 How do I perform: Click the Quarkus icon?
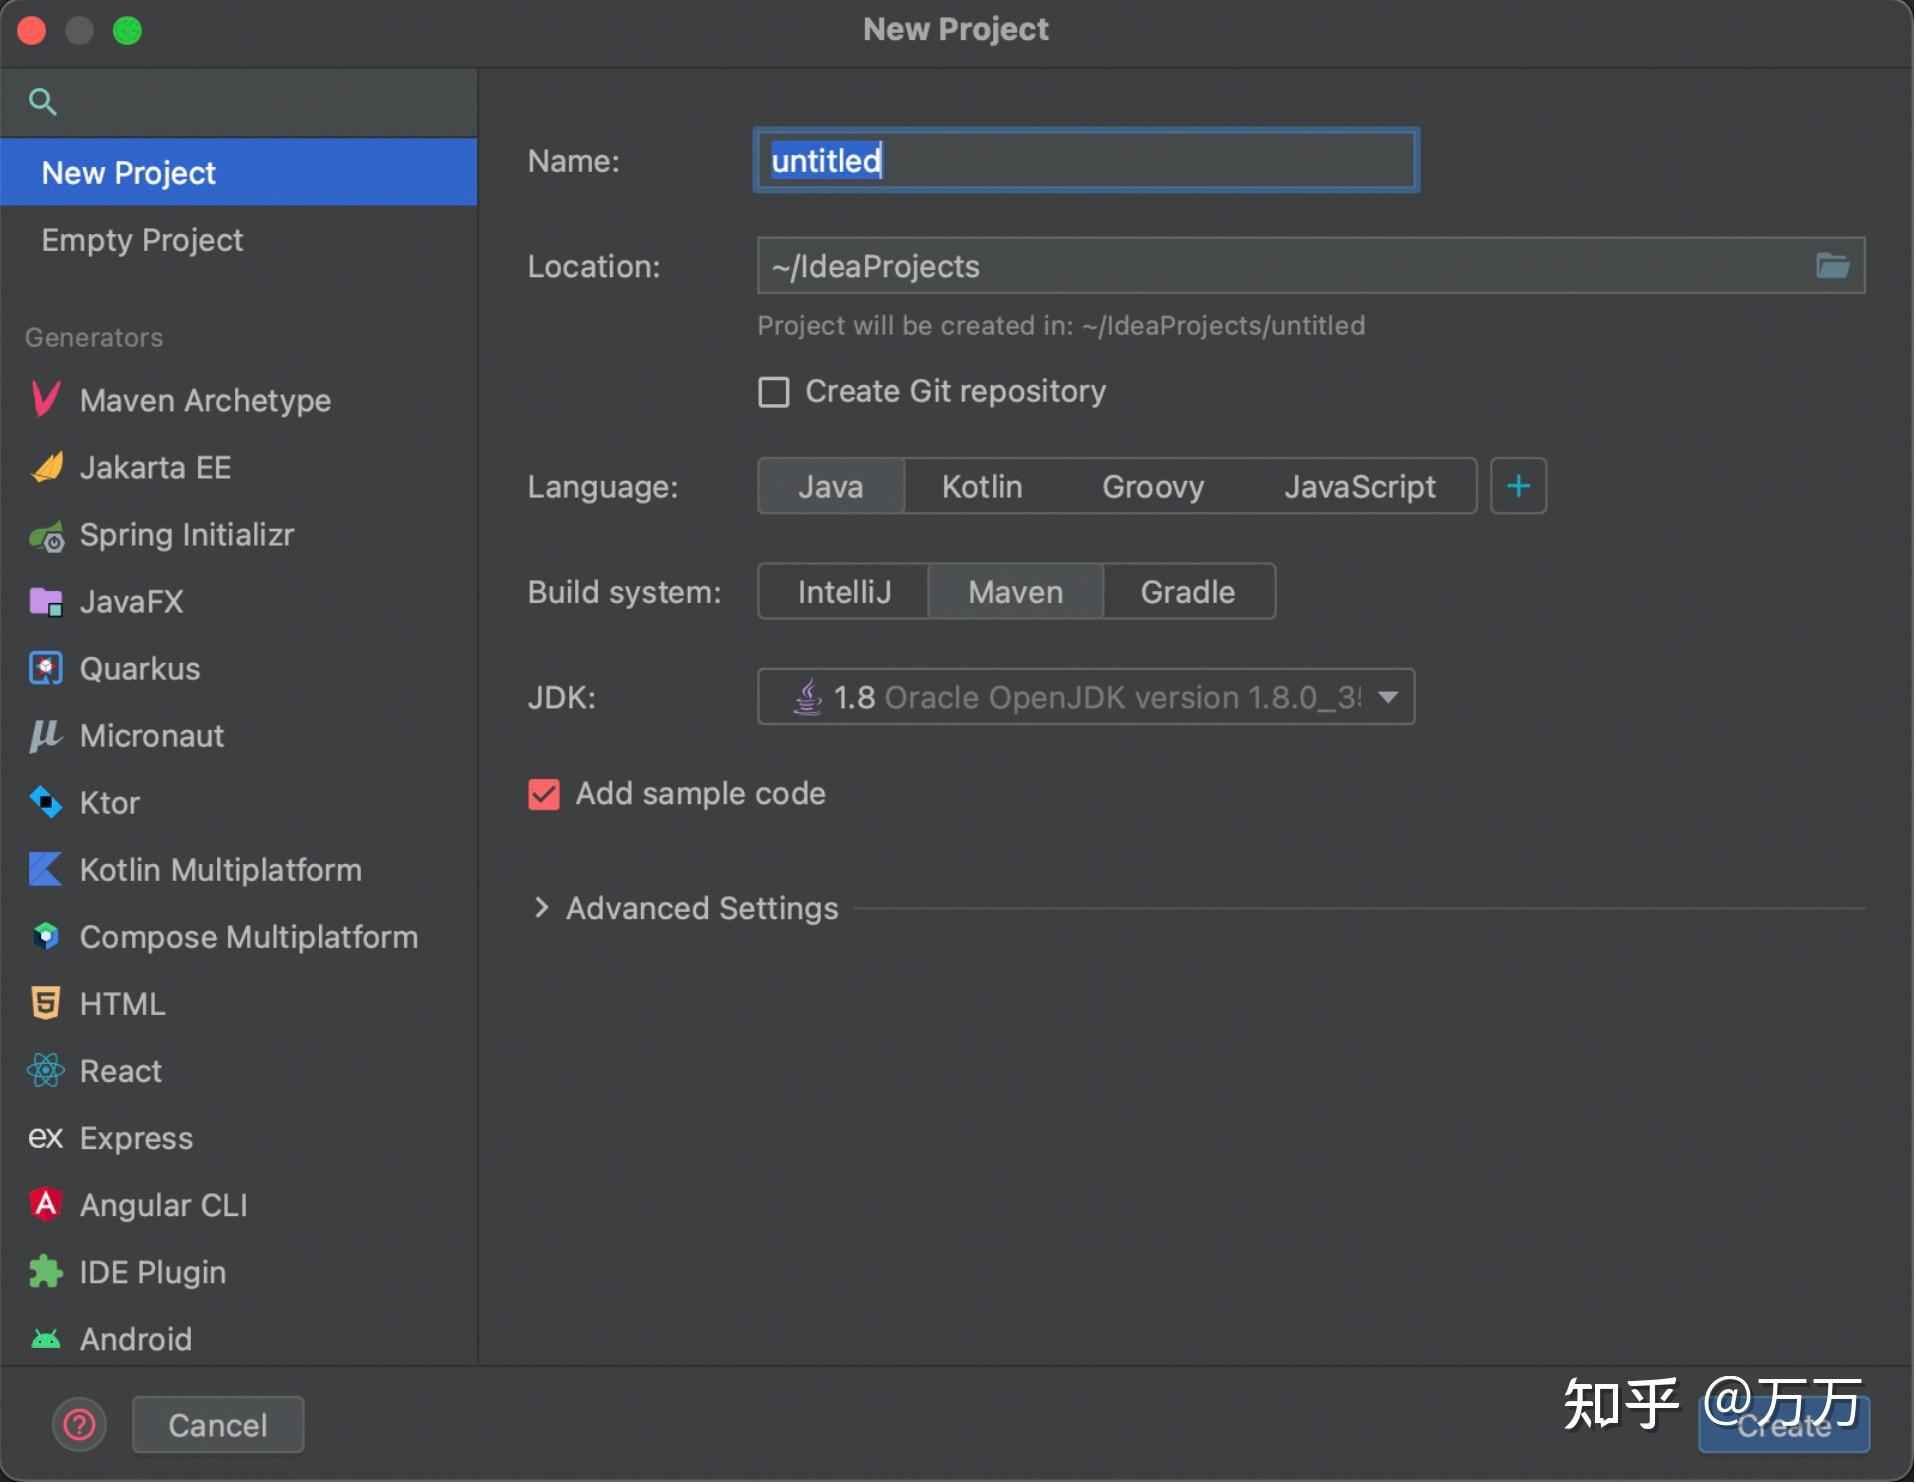[x=46, y=668]
